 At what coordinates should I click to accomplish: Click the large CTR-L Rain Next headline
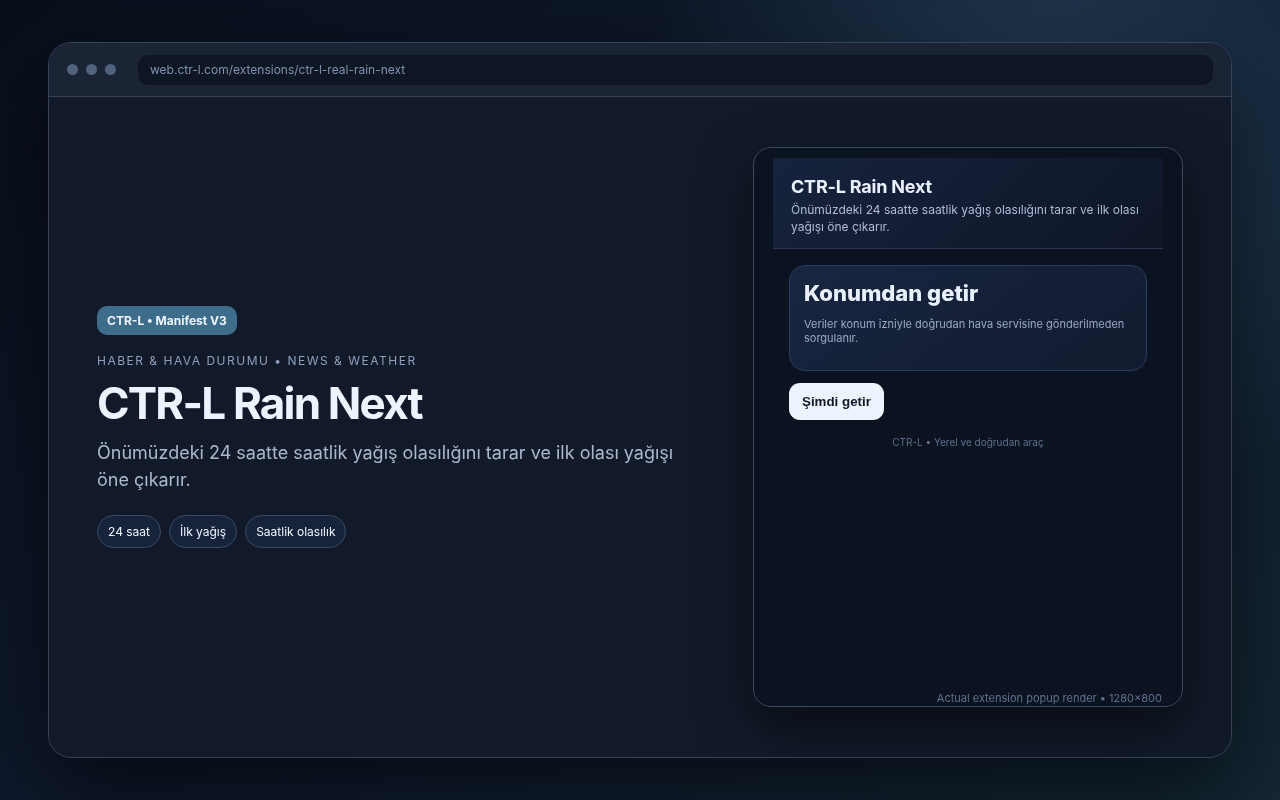pyautogui.click(x=260, y=404)
